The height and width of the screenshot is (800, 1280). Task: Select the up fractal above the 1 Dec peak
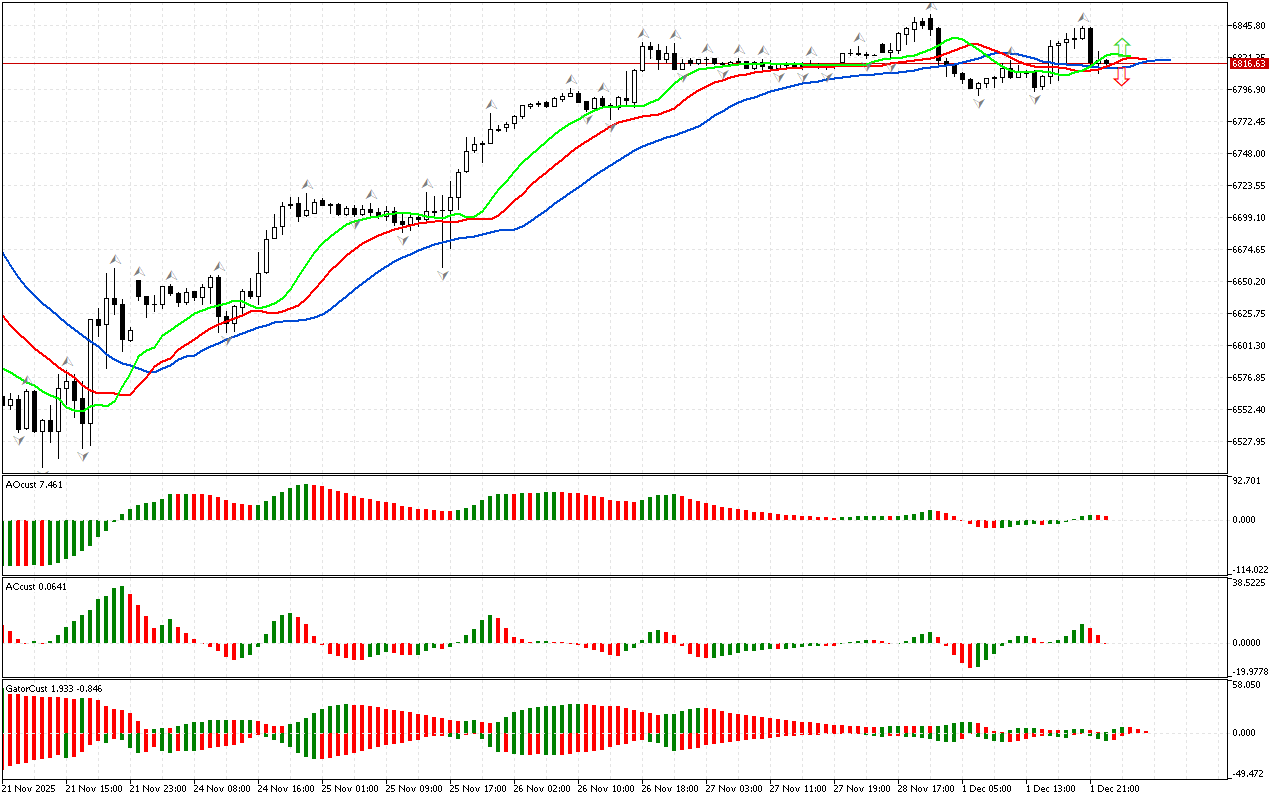1084,17
